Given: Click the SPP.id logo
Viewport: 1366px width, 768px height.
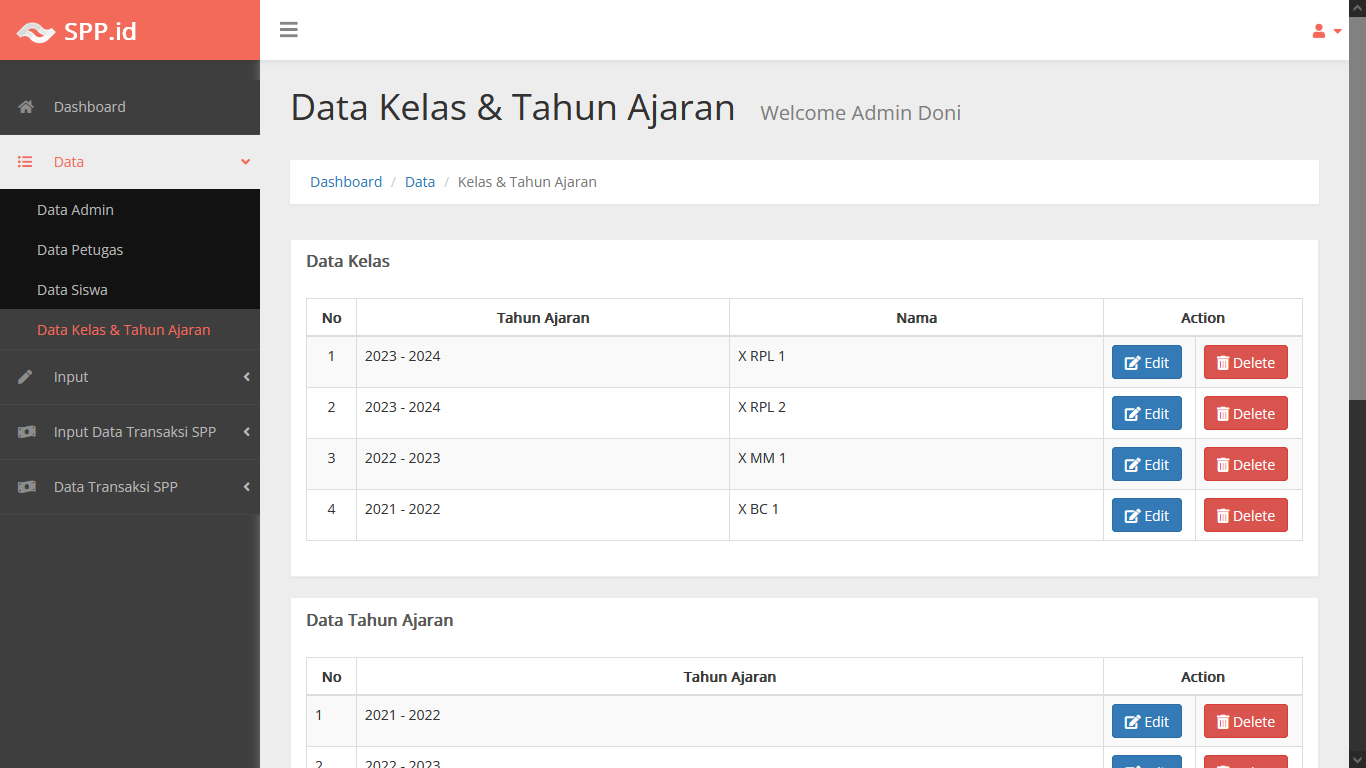Looking at the screenshot, I should (77, 31).
